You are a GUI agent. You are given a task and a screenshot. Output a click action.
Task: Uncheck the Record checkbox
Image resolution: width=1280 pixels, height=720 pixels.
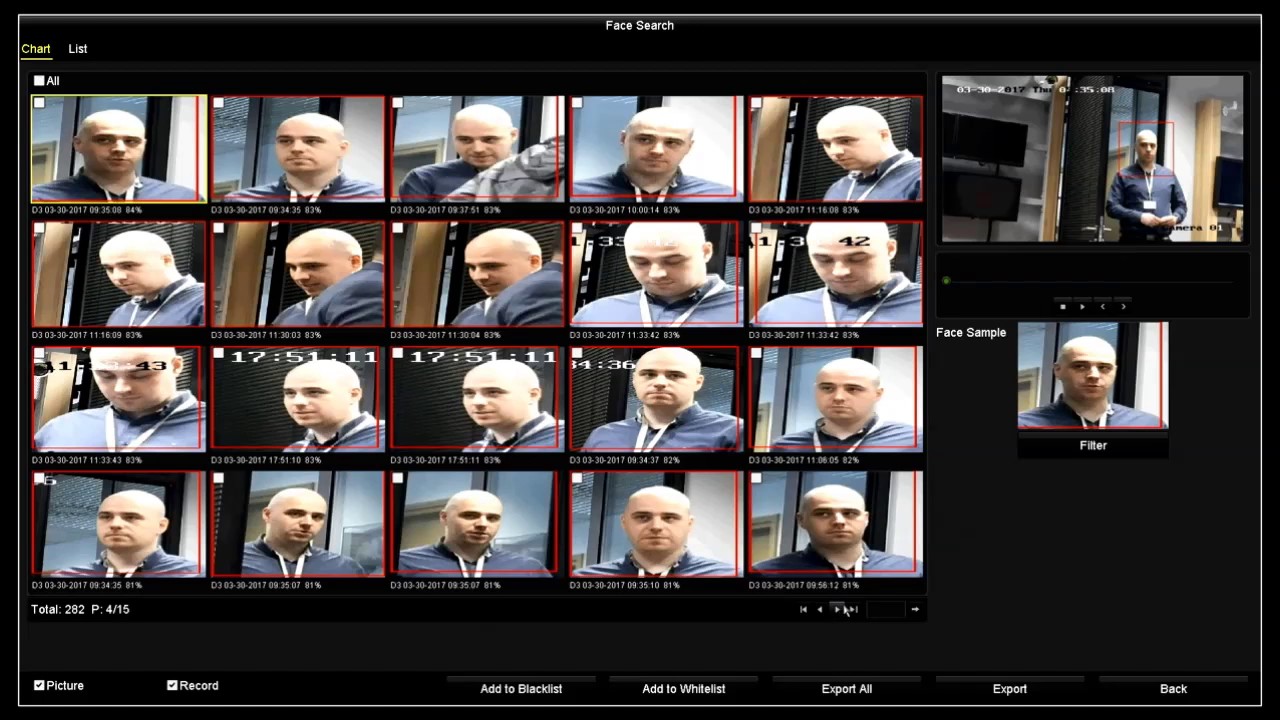click(172, 685)
